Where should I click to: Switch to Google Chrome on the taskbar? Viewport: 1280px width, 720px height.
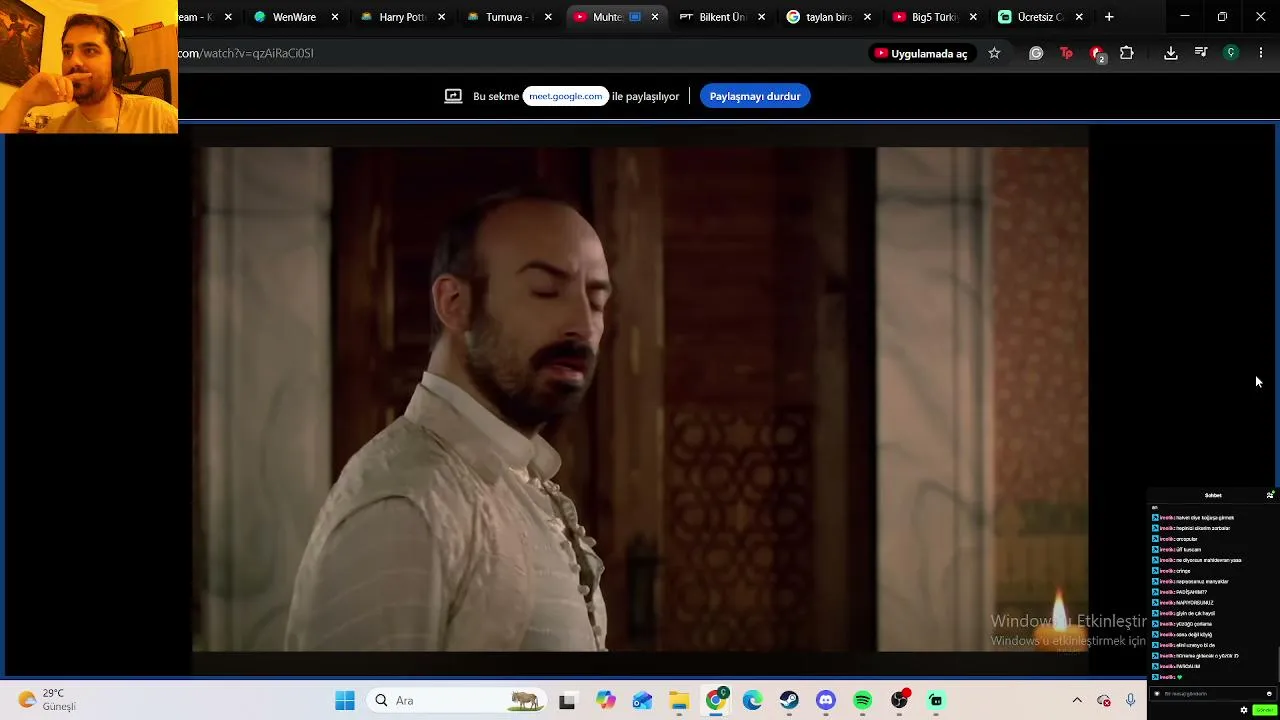pyautogui.click(x=716, y=701)
